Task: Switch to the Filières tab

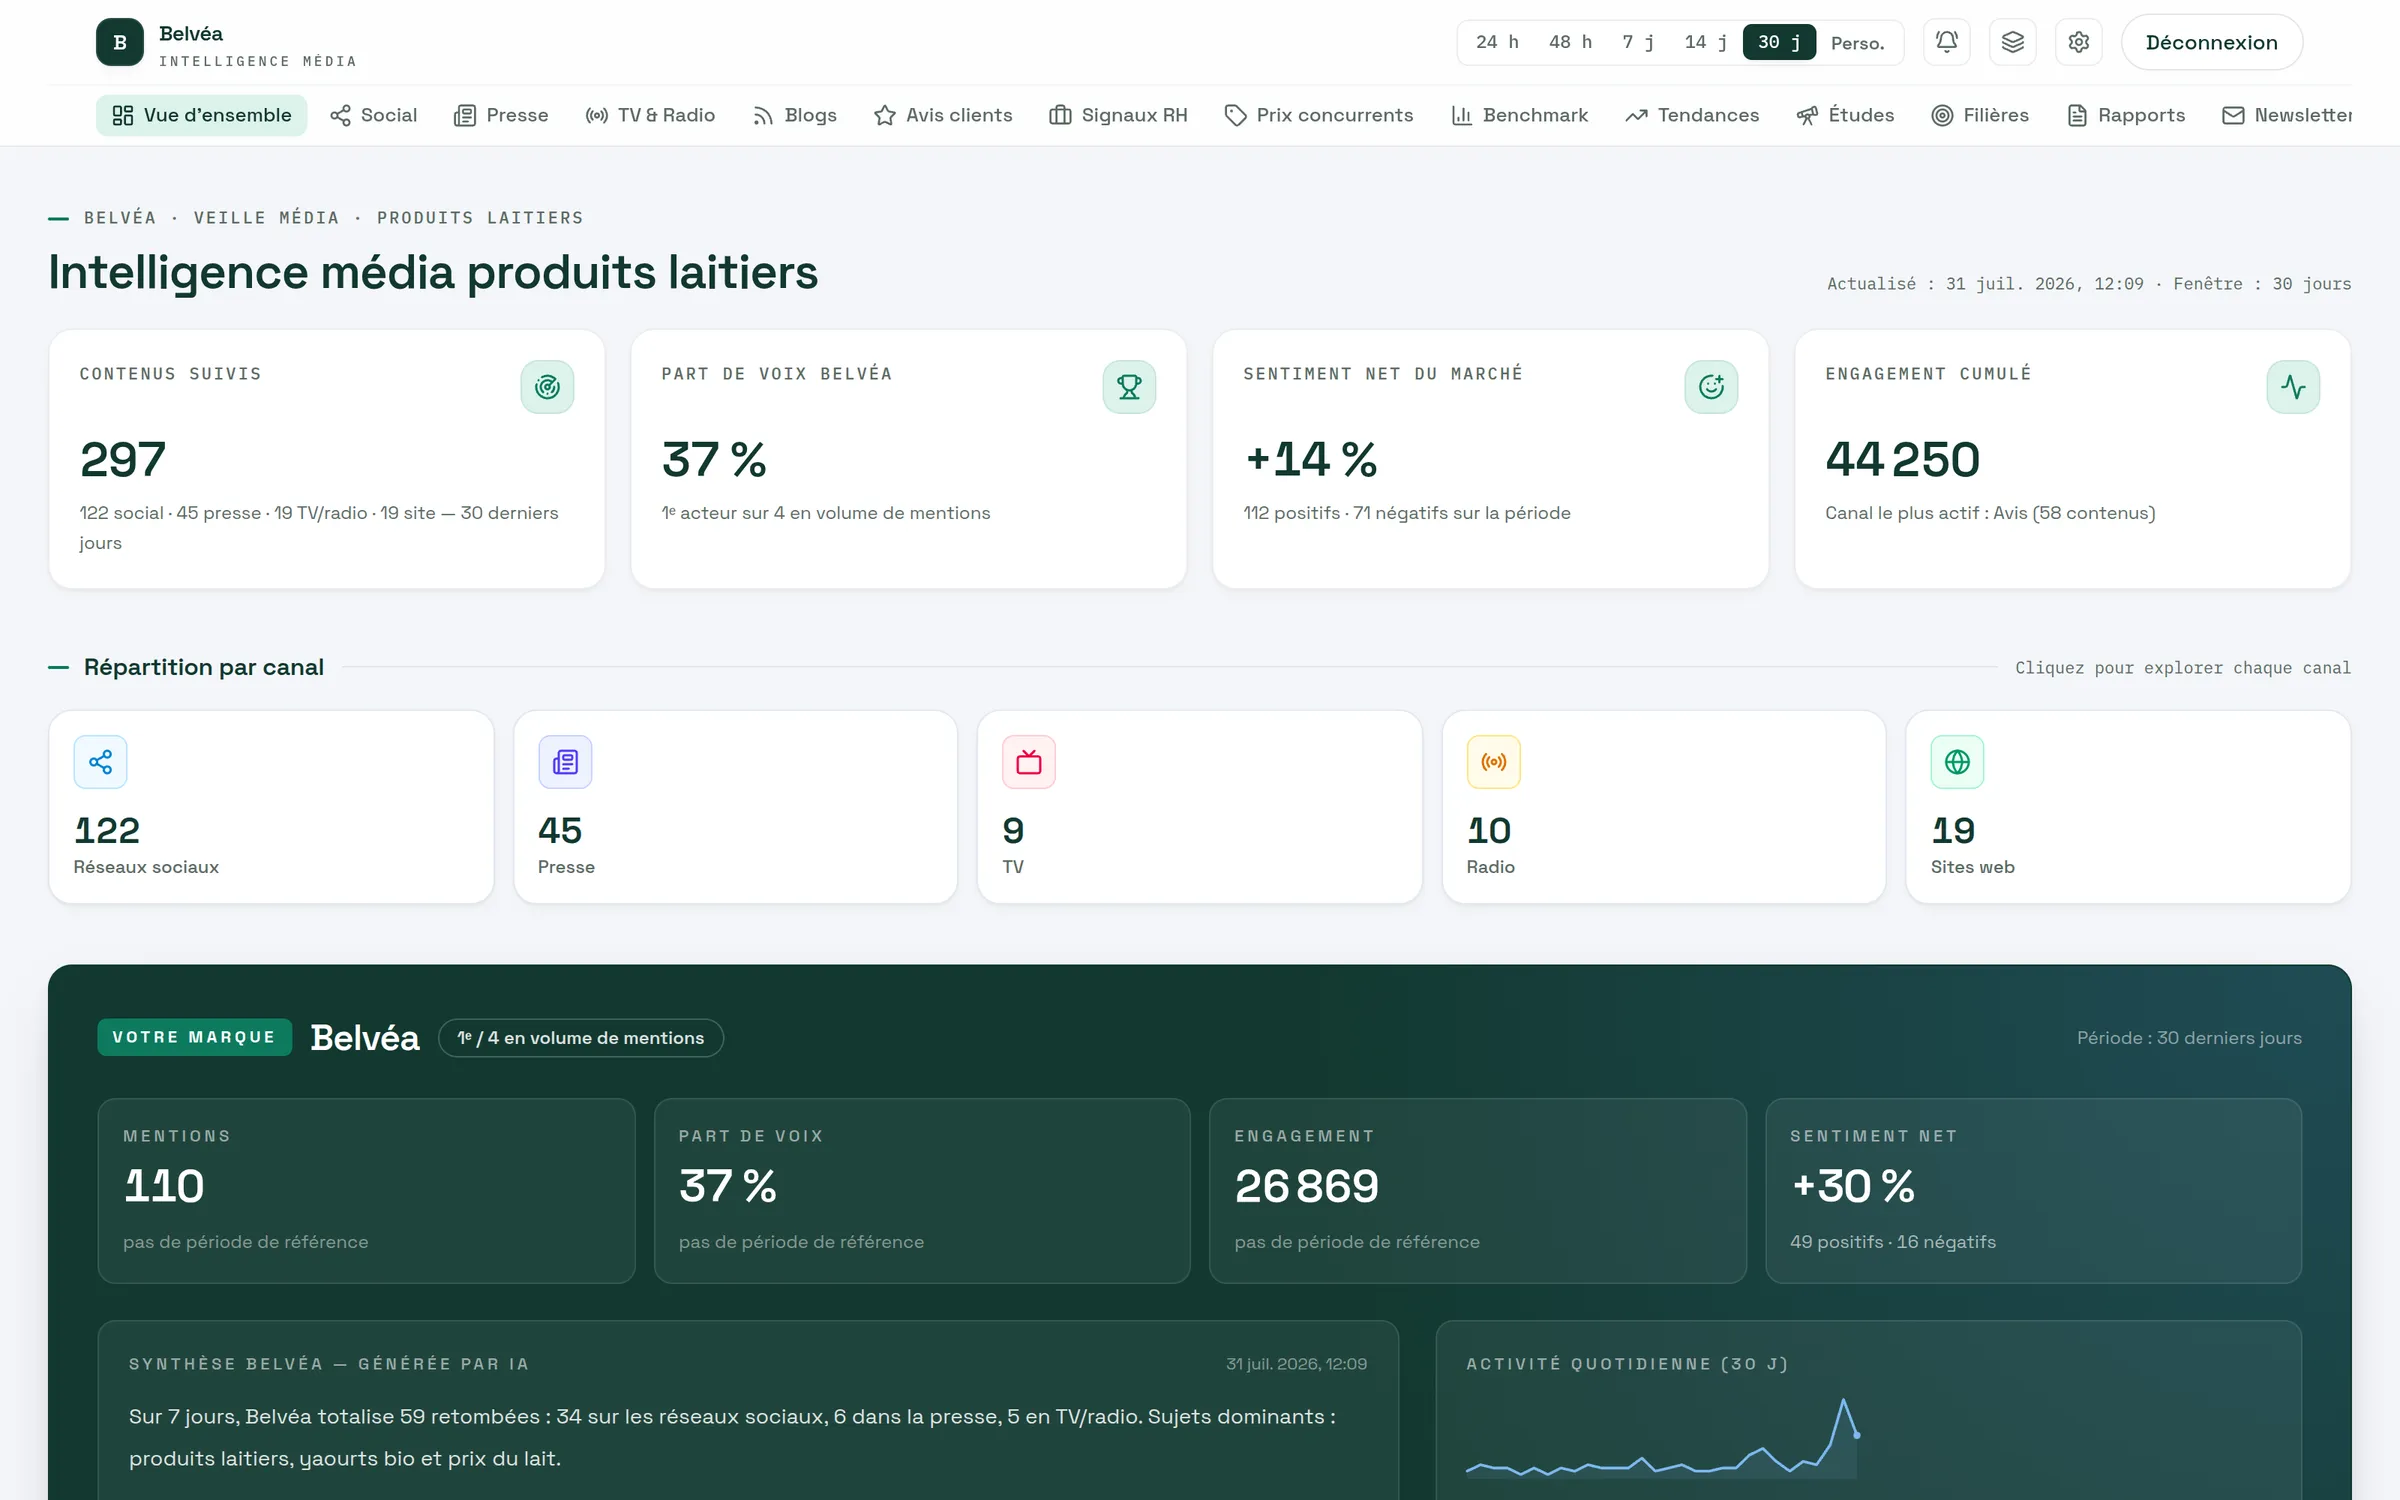Action: (x=1980, y=115)
